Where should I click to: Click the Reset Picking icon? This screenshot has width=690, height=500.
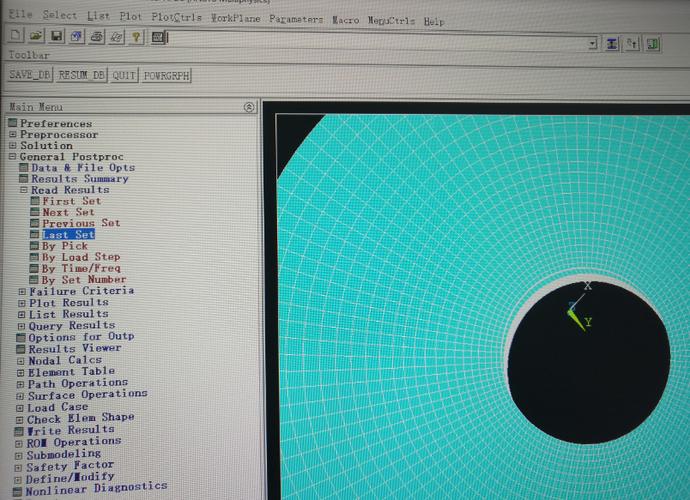(632, 44)
